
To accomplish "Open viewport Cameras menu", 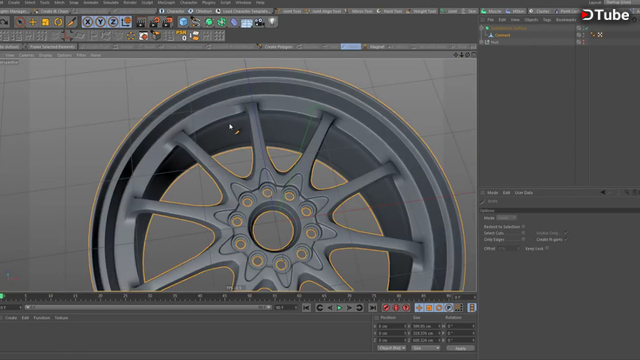I will 26,55.
